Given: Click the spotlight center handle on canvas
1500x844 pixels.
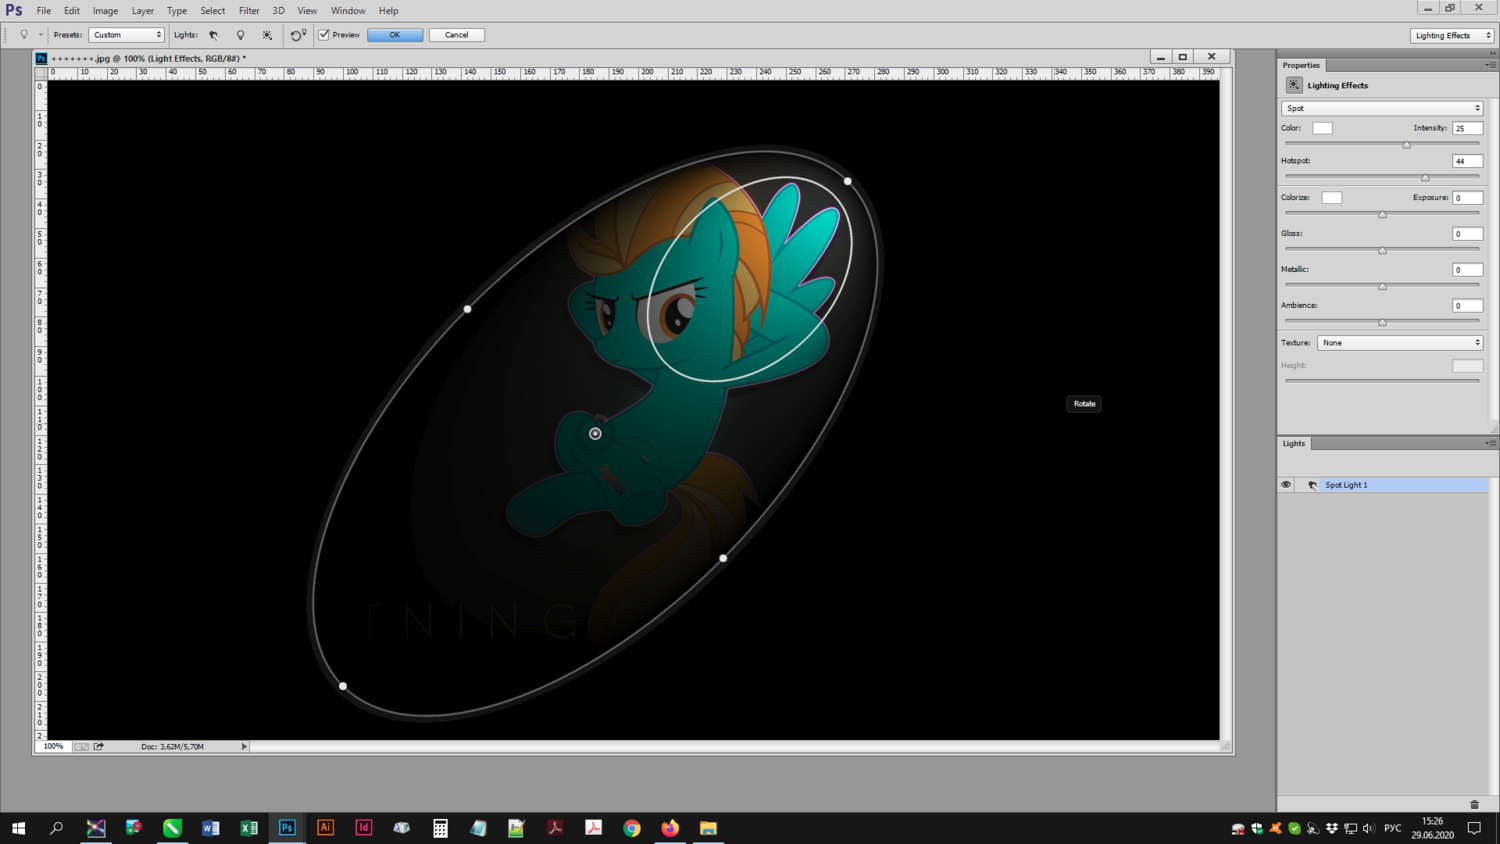Looking at the screenshot, I should click(x=595, y=434).
